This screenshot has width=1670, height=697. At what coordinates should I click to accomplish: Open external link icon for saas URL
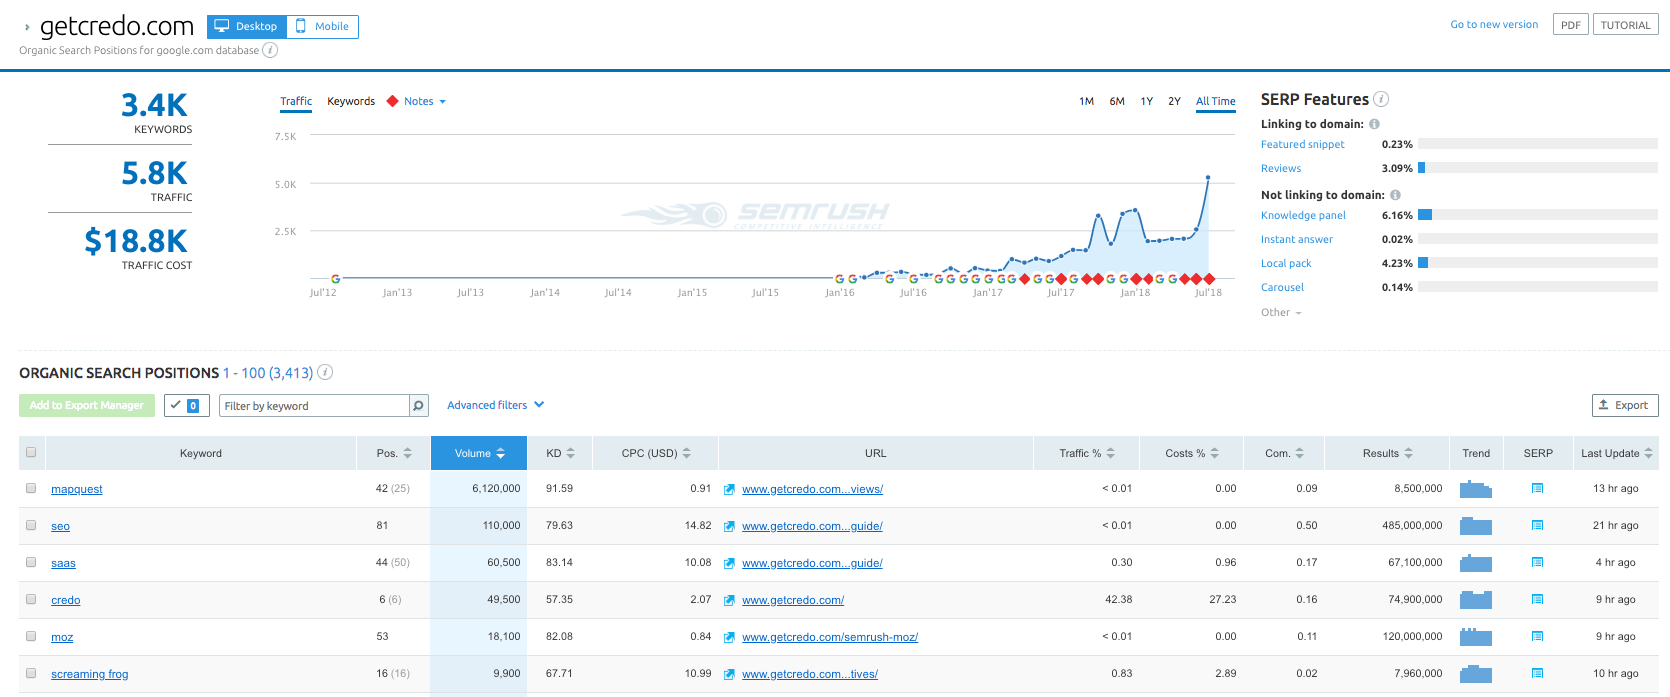[x=730, y=563]
